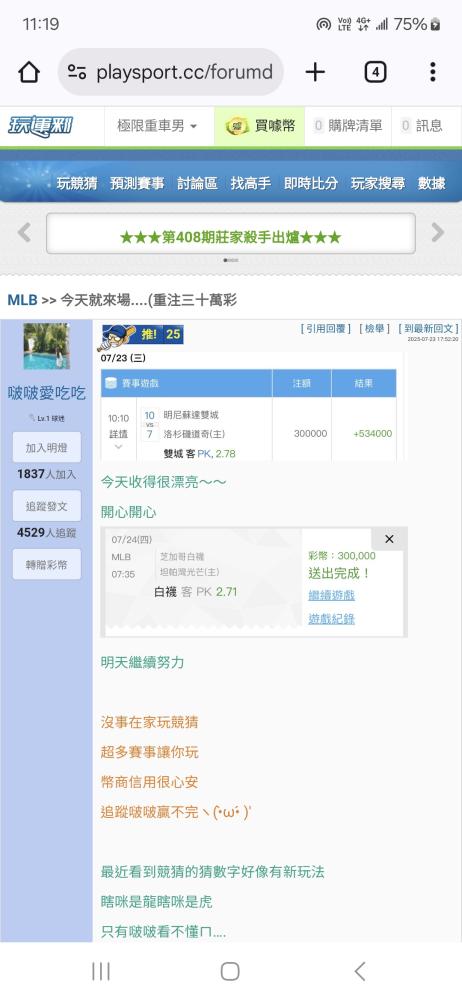The height and width of the screenshot is (1000, 462).
Task: Open a new tab with plus icon
Action: [x=315, y=72]
